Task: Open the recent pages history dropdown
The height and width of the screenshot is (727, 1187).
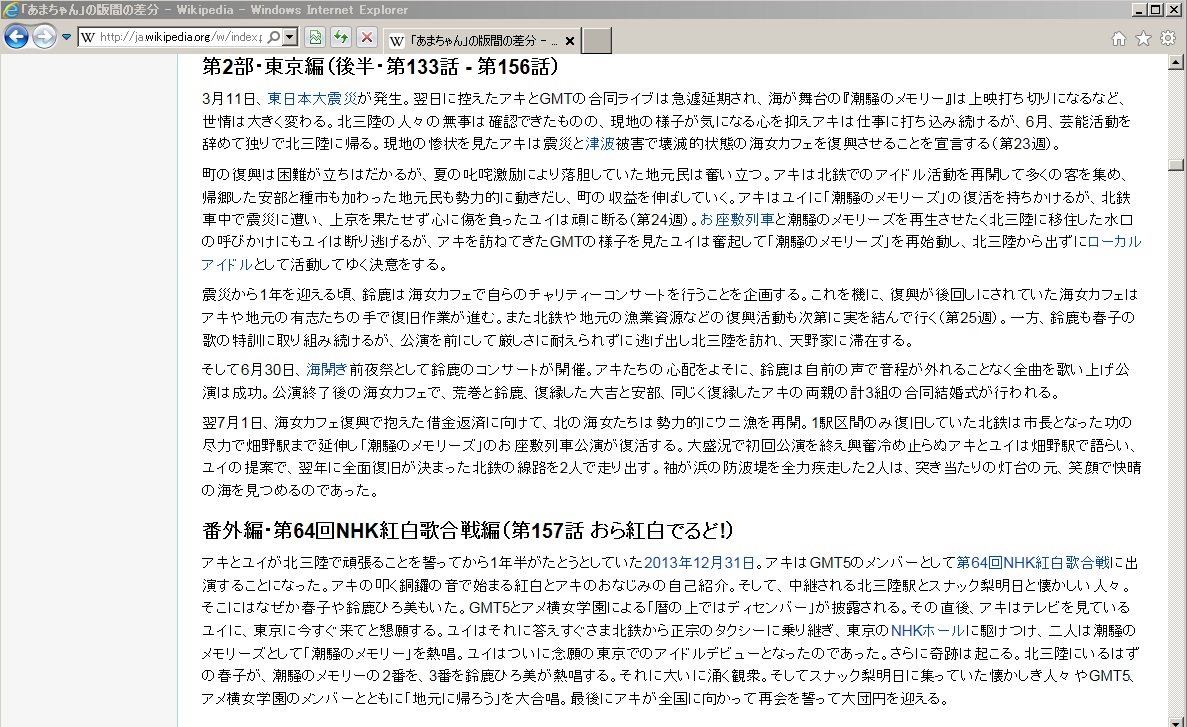Action: pos(66,37)
